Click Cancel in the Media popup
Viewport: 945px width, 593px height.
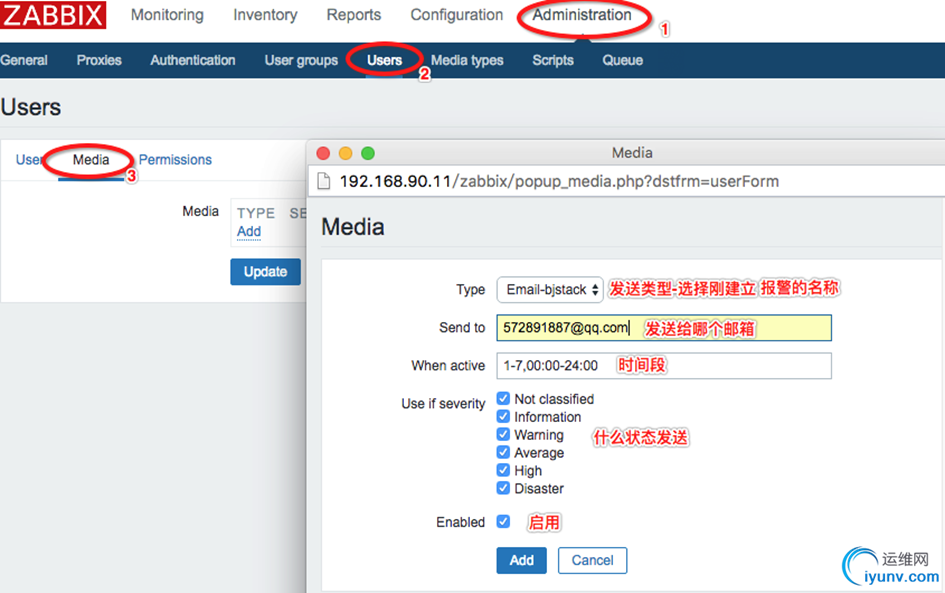592,560
